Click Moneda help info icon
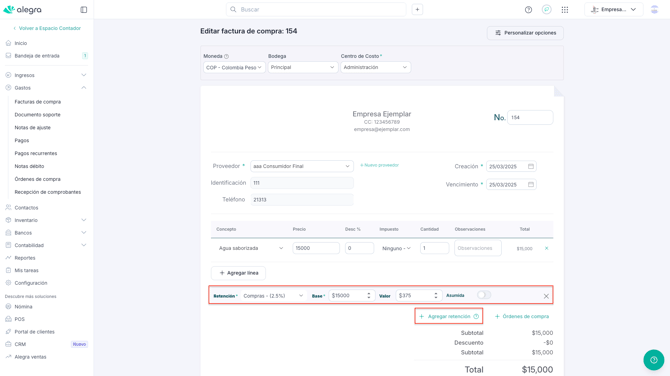 click(x=226, y=56)
